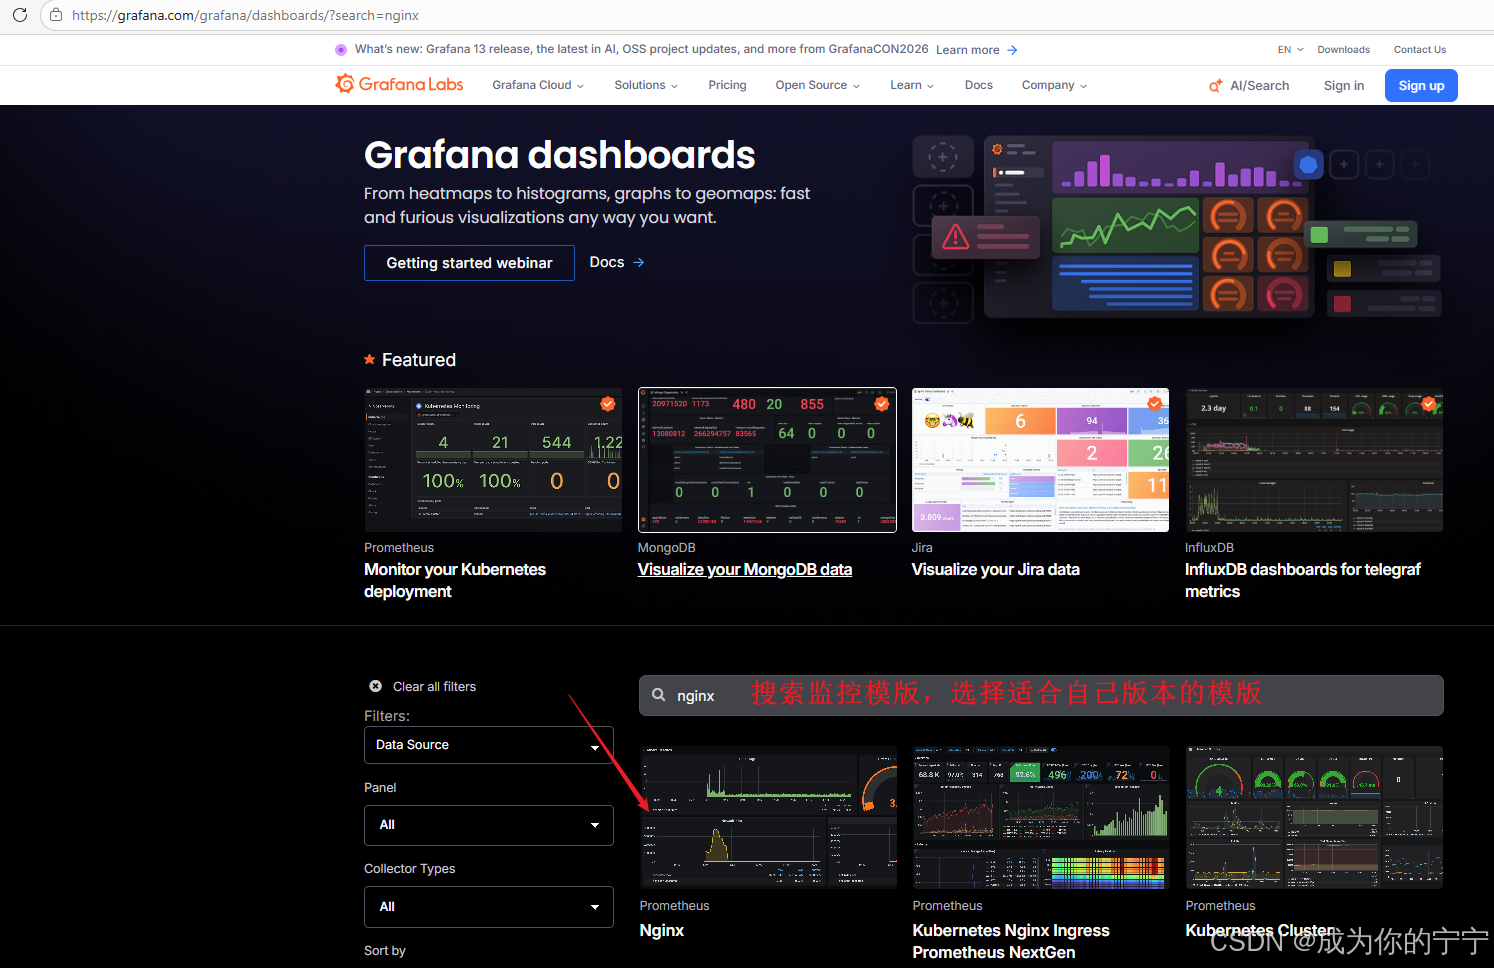
Task: Open the Panel filter dropdown
Action: point(488,825)
